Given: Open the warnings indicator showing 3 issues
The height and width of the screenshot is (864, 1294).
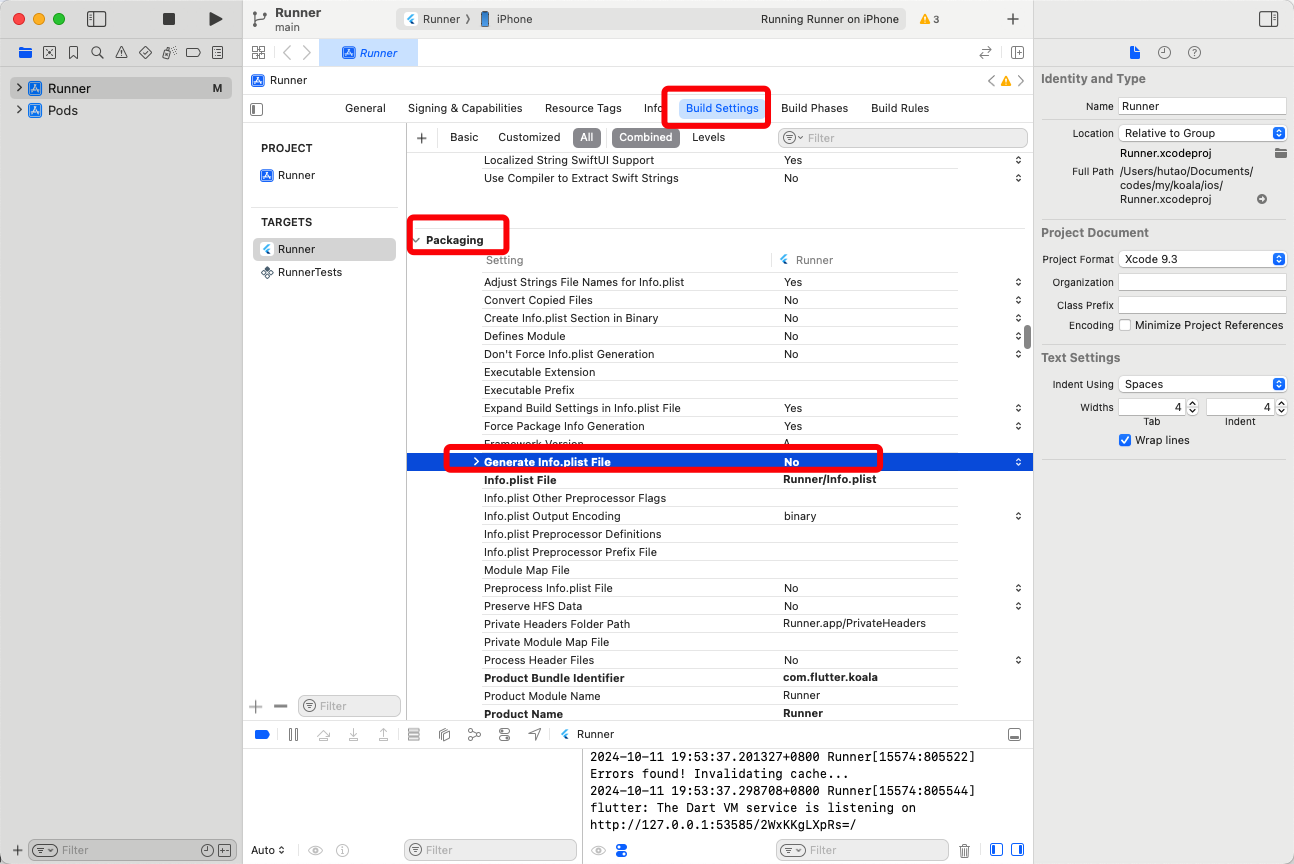Looking at the screenshot, I should coord(929,19).
